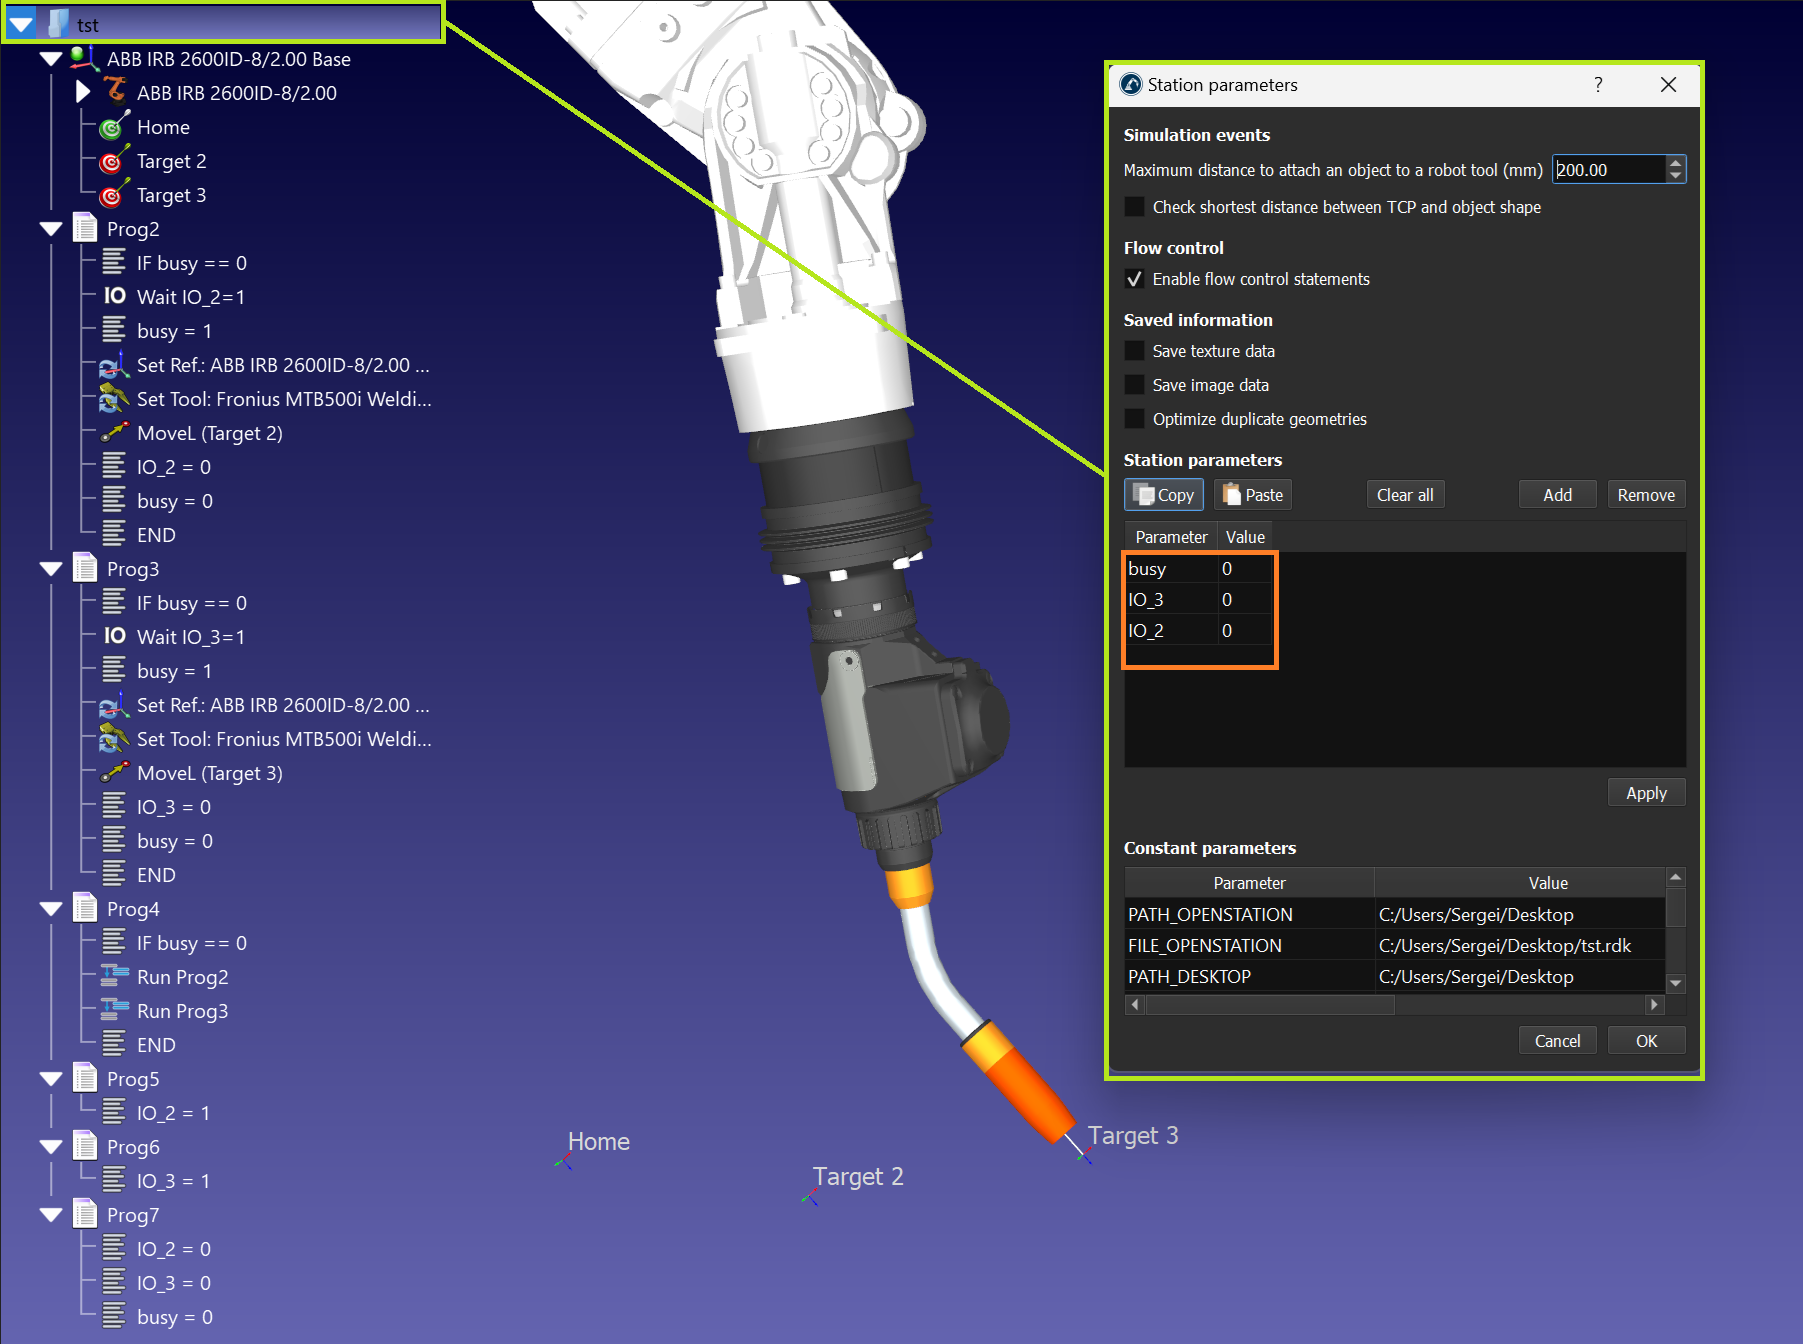Screen dimensions: 1803x1344
Task: Click the Parameter column header
Action: (x=1170, y=537)
